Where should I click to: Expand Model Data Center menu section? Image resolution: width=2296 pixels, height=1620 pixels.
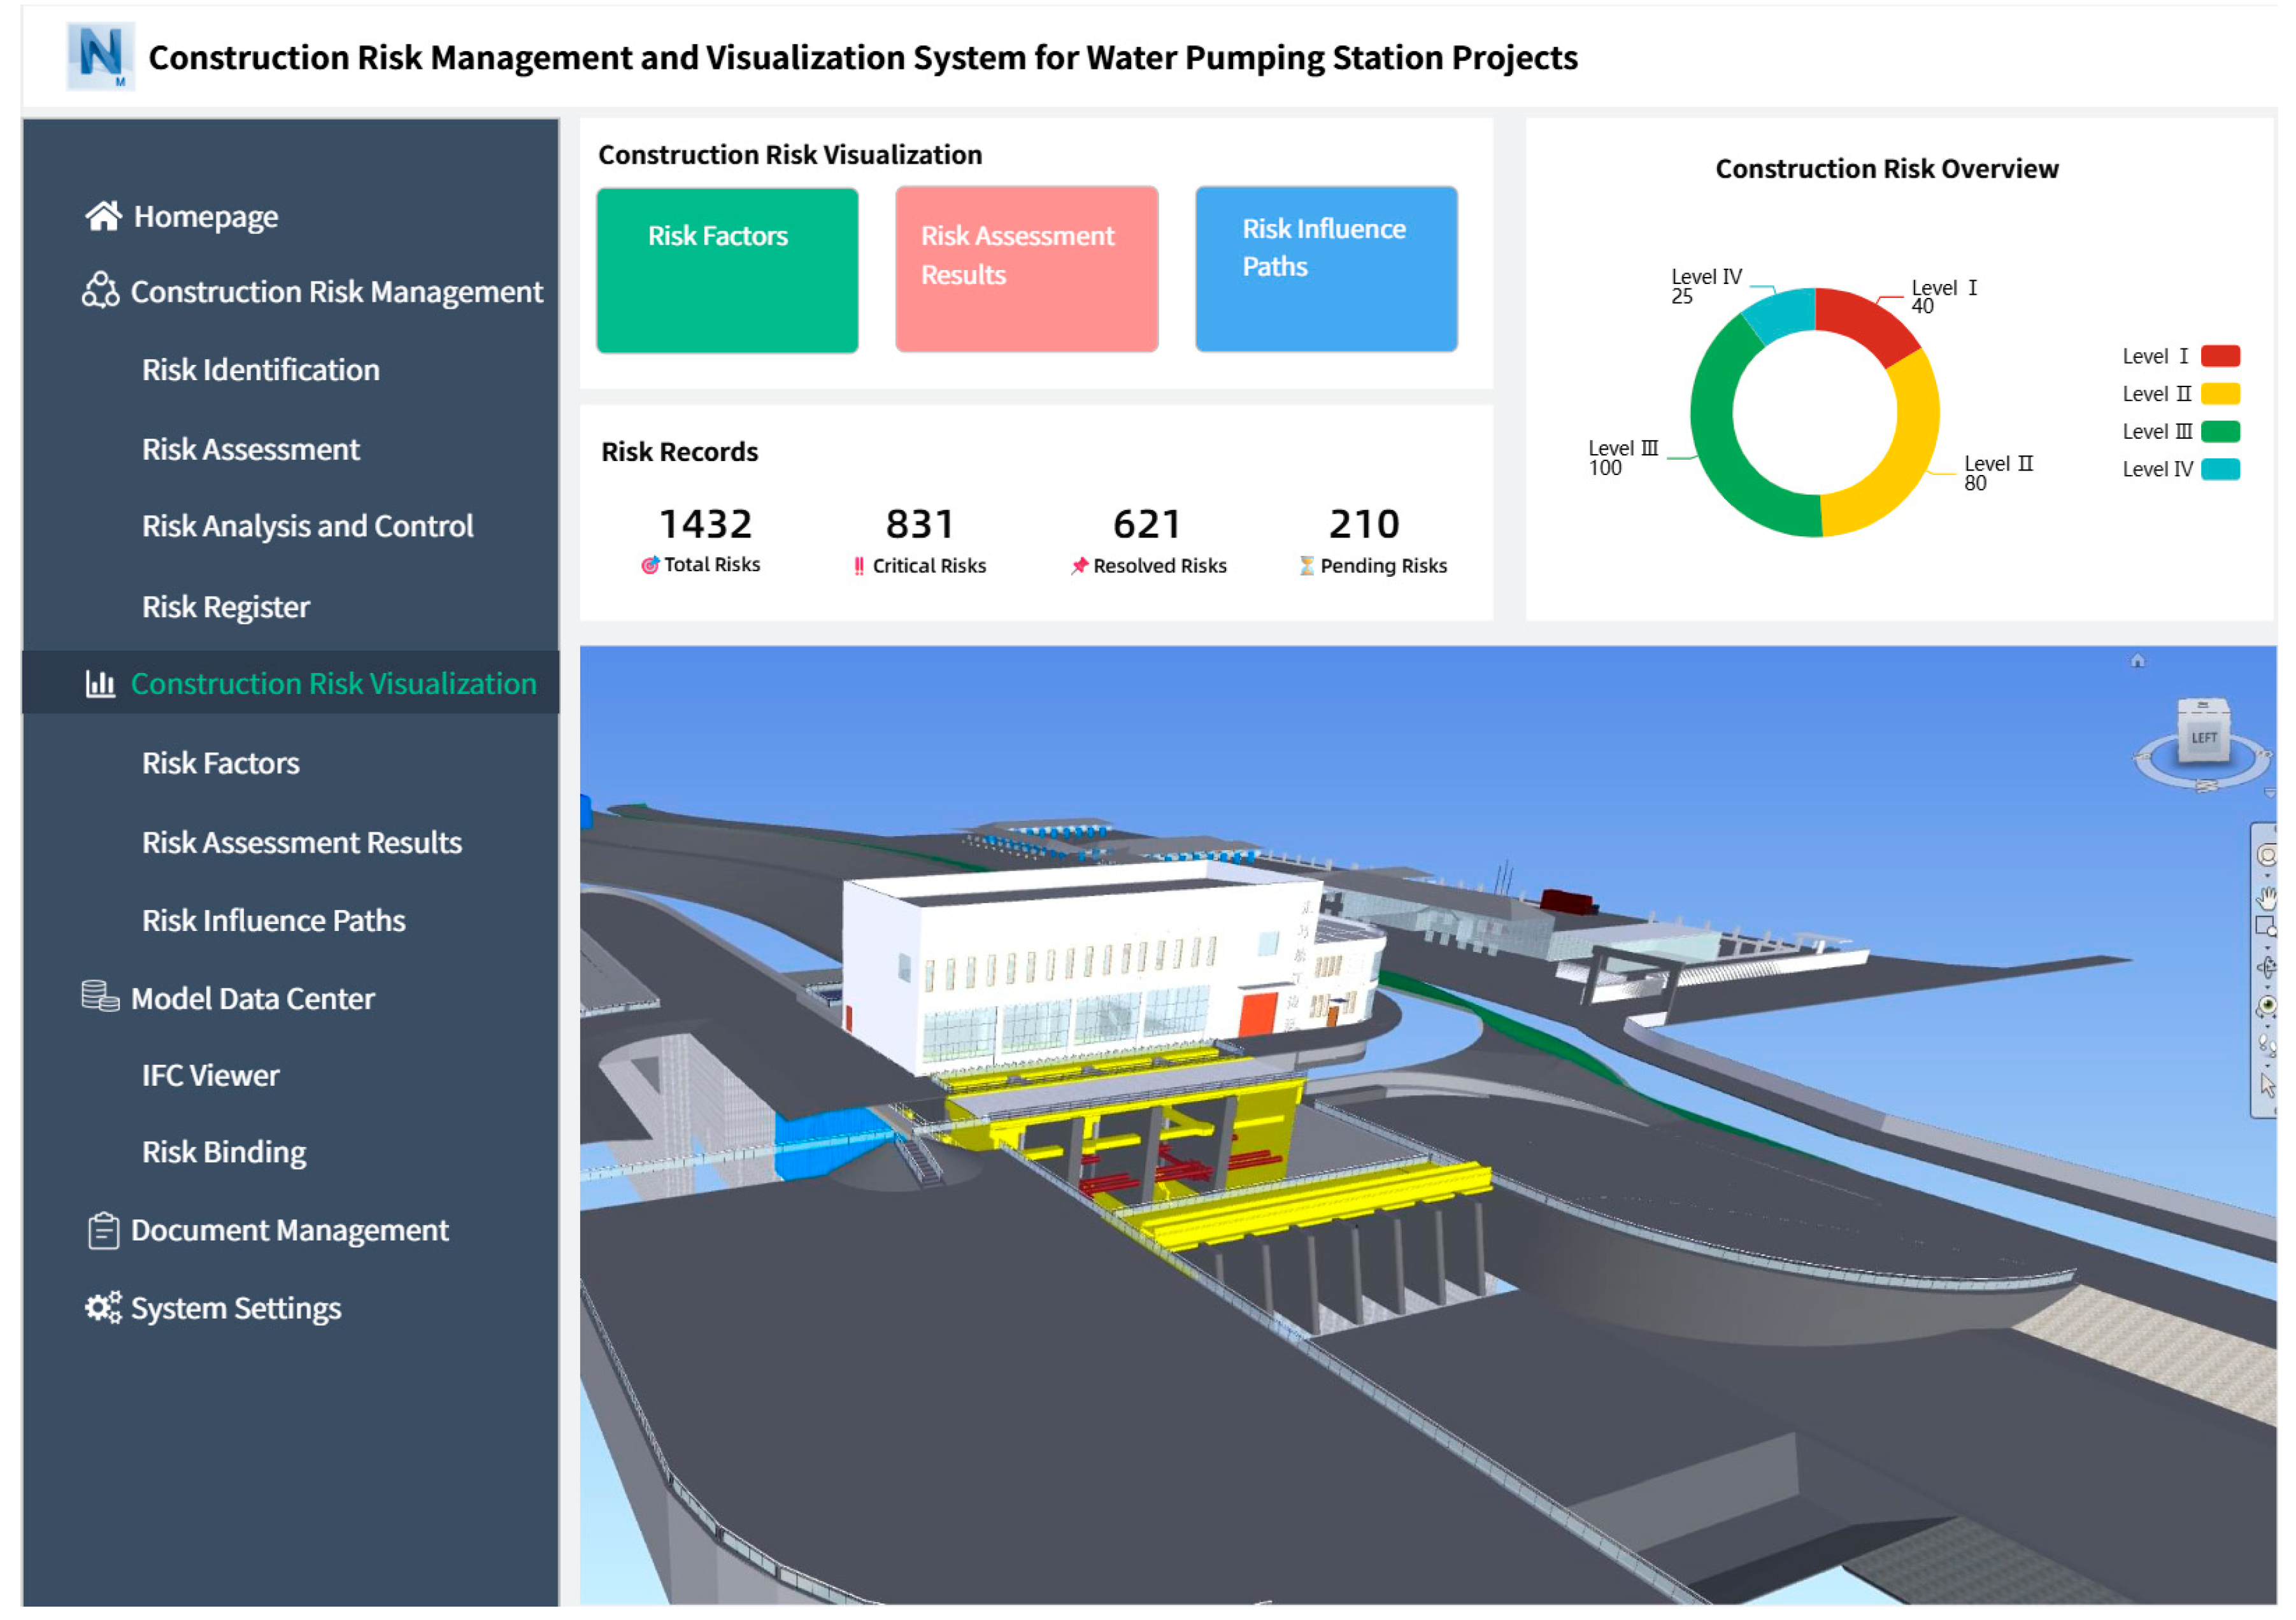tap(252, 999)
